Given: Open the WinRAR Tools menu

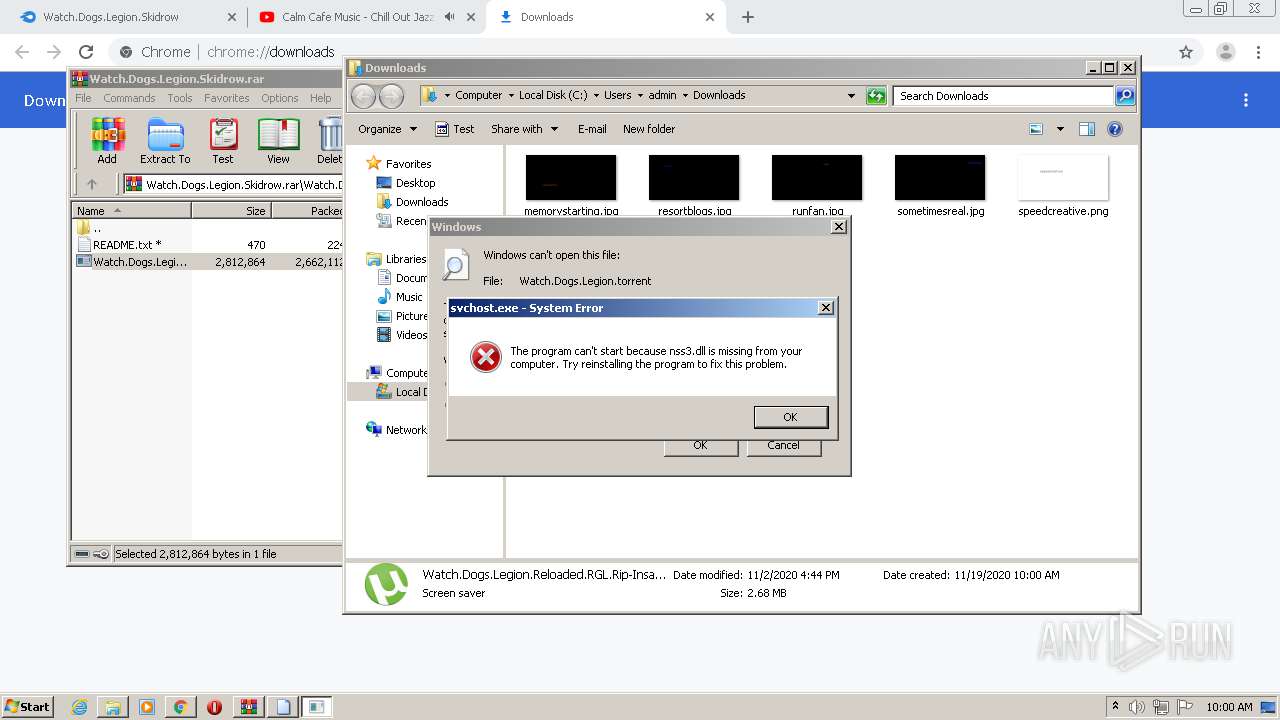Looking at the screenshot, I should pos(180,98).
